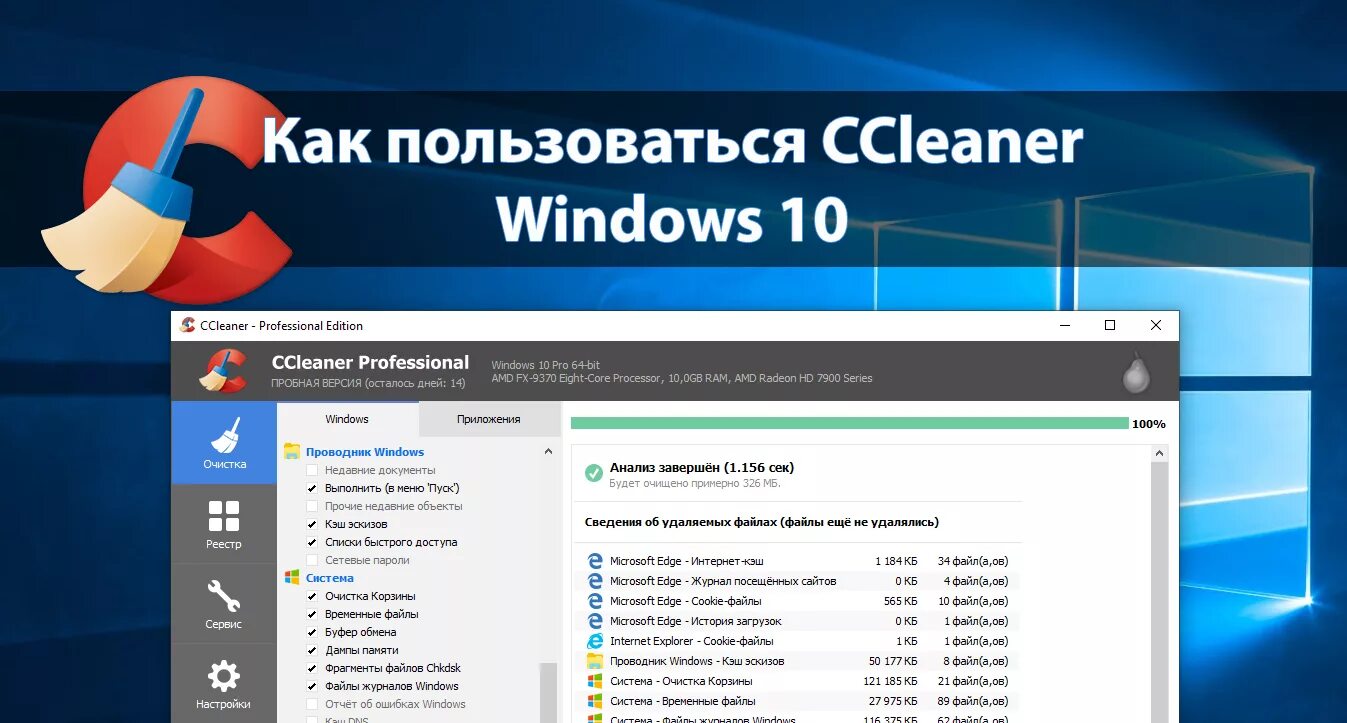The height and width of the screenshot is (723, 1347).
Task: Open the Сервис tools section
Action: pos(224,604)
